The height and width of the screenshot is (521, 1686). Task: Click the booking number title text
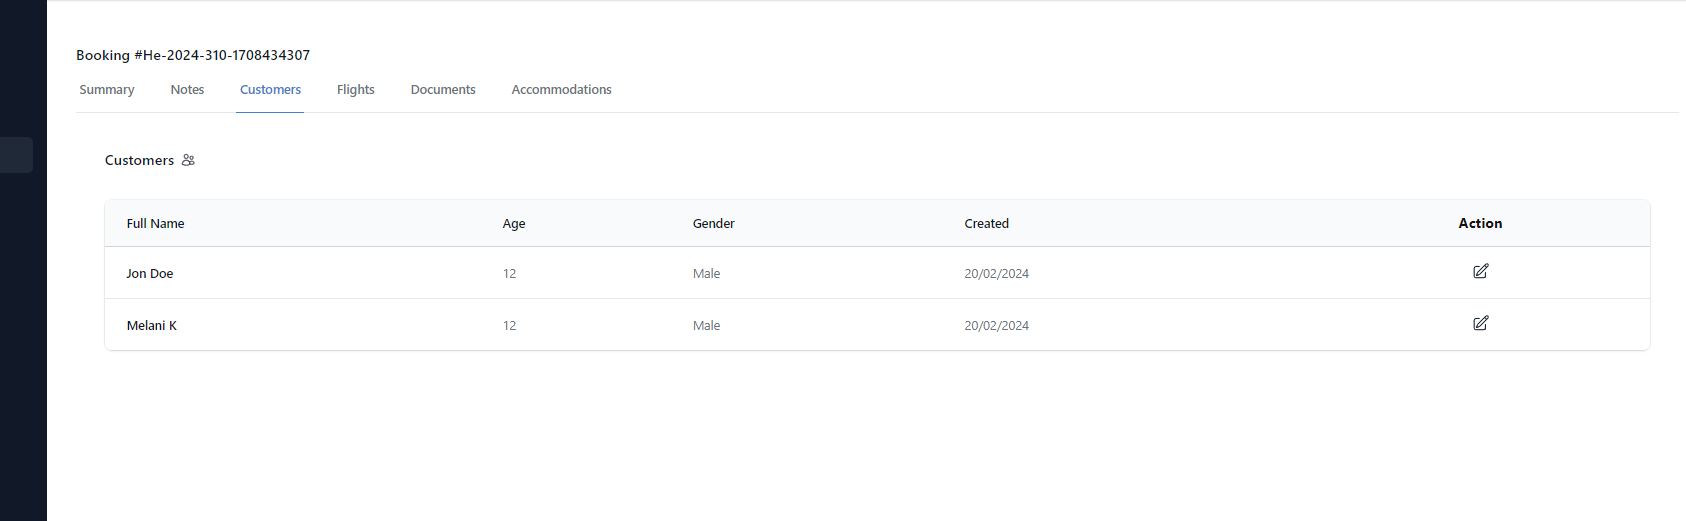(193, 56)
